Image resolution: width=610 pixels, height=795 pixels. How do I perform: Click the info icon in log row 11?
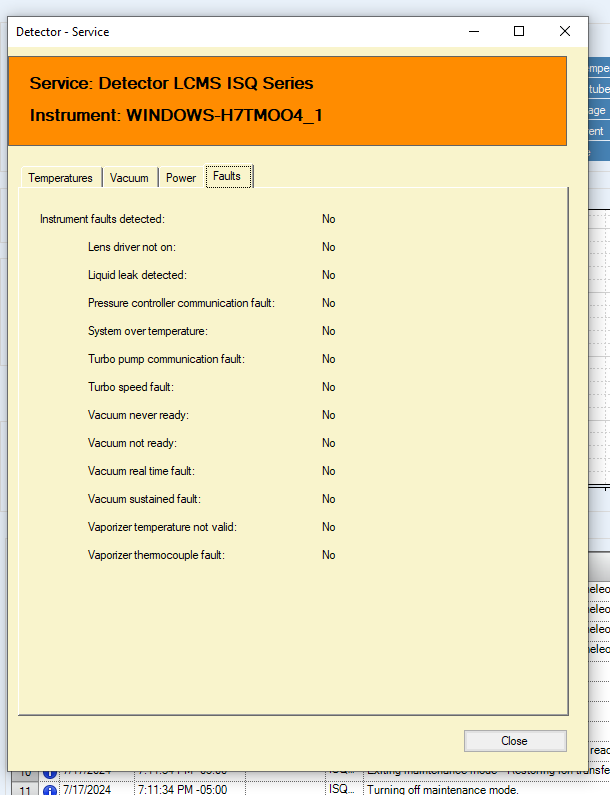(50, 789)
